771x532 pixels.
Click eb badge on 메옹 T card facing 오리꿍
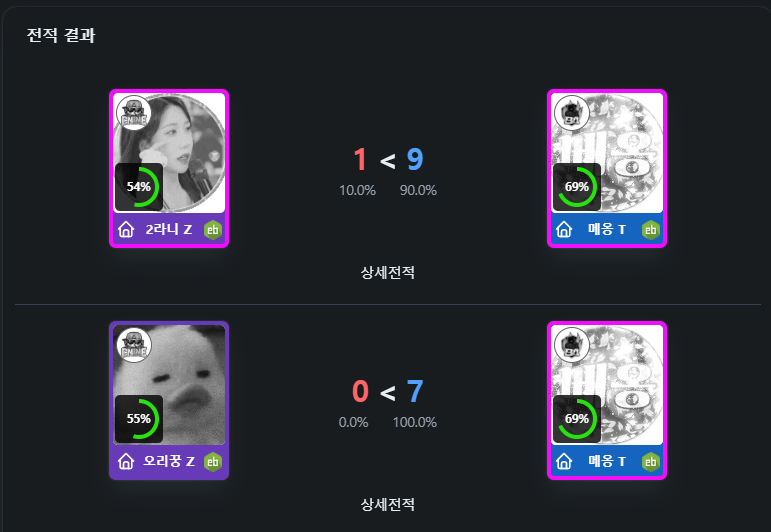click(651, 462)
